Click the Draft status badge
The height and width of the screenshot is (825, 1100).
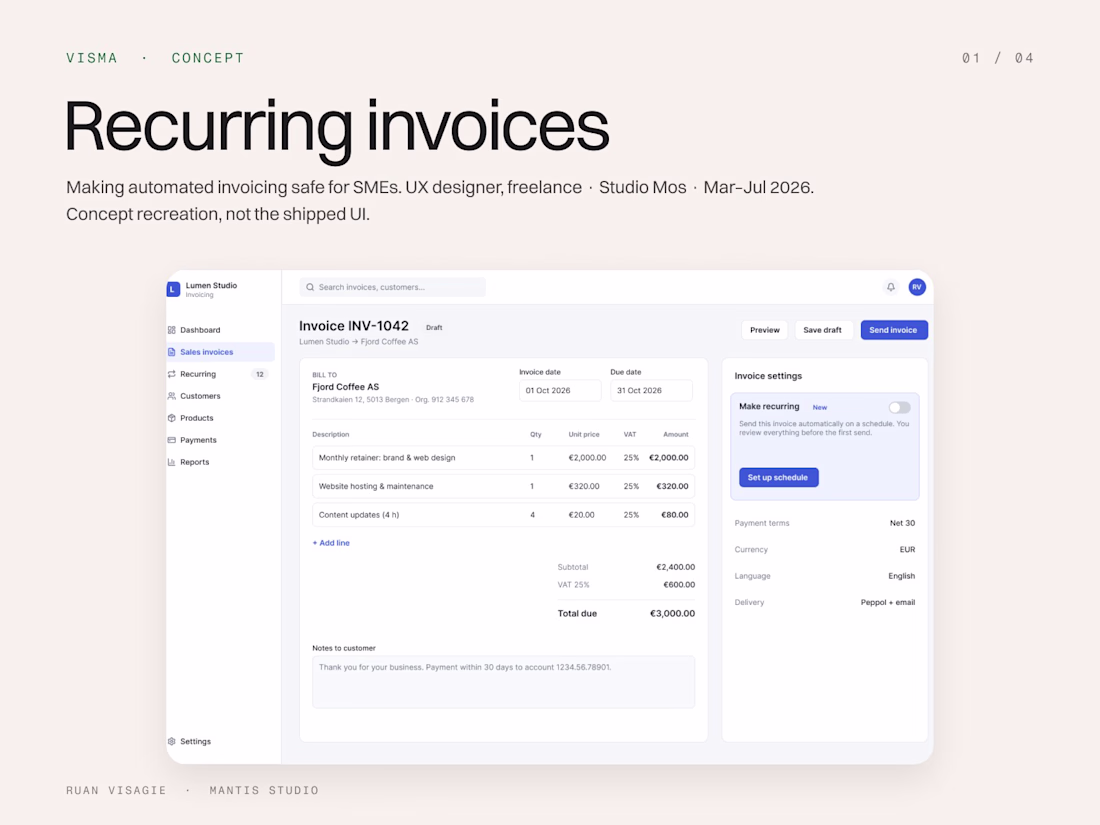pyautogui.click(x=434, y=328)
